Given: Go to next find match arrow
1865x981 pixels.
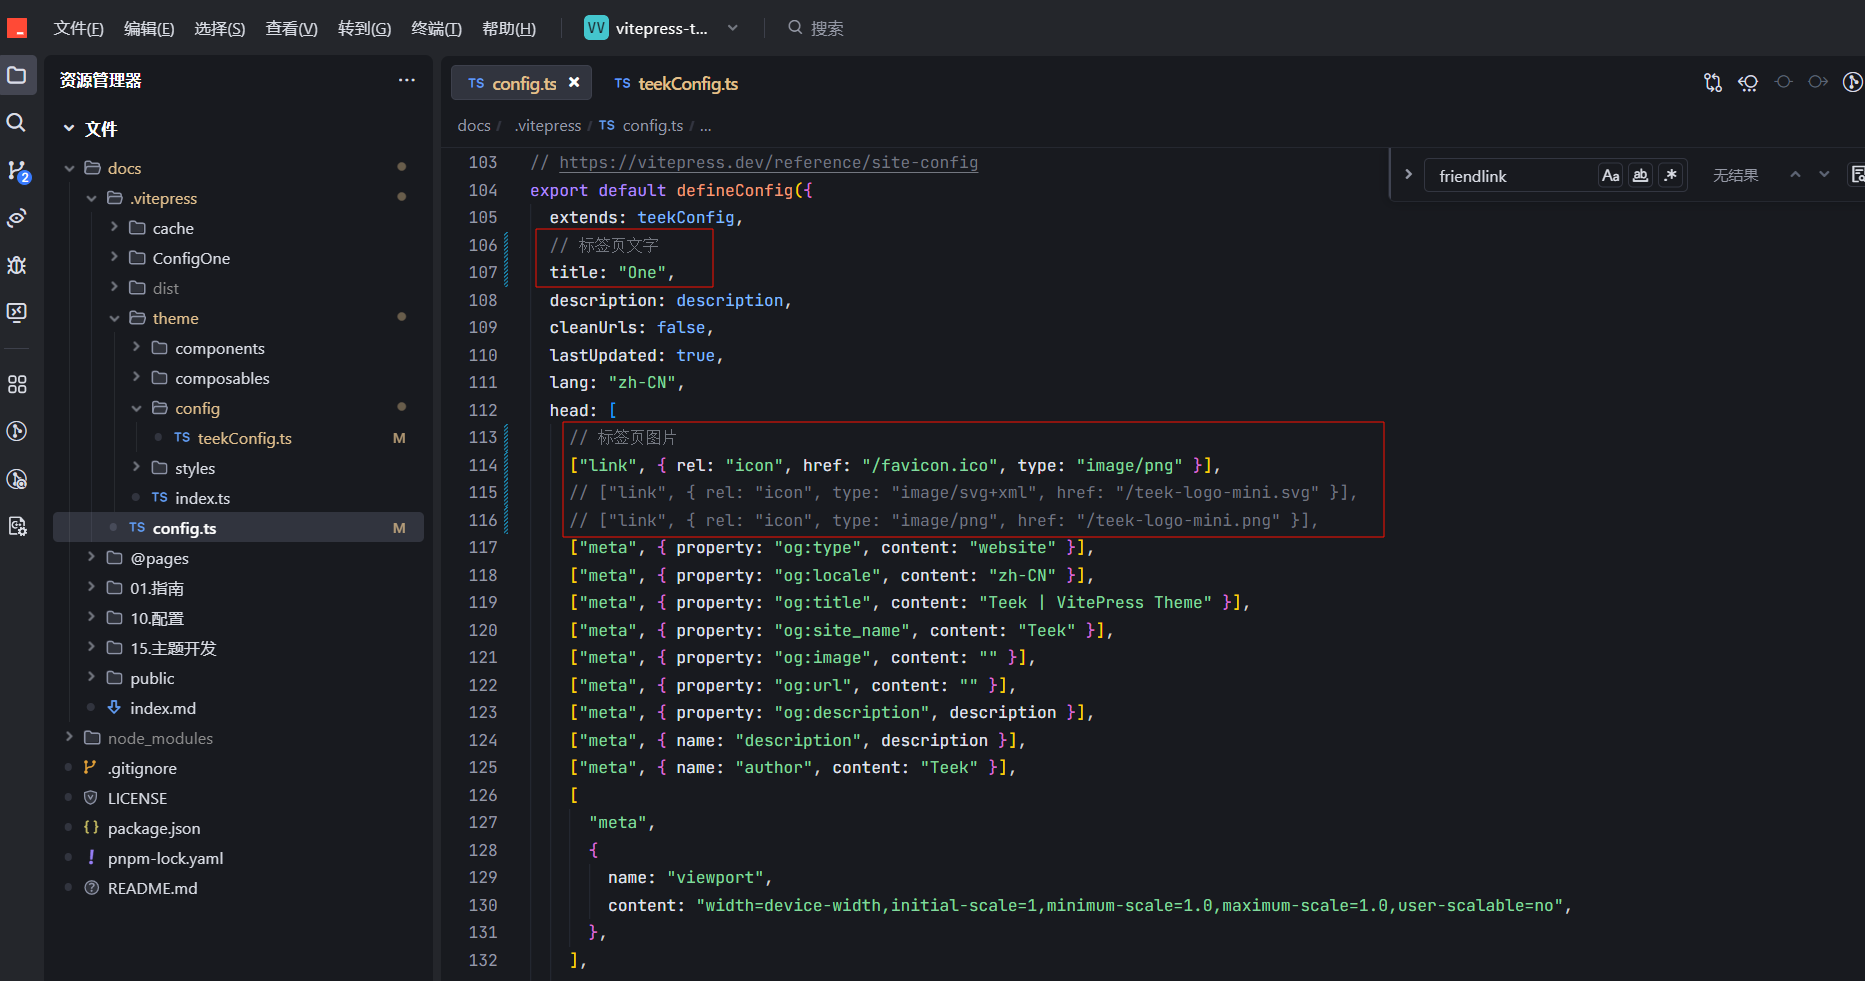Looking at the screenshot, I should pyautogui.click(x=1824, y=175).
